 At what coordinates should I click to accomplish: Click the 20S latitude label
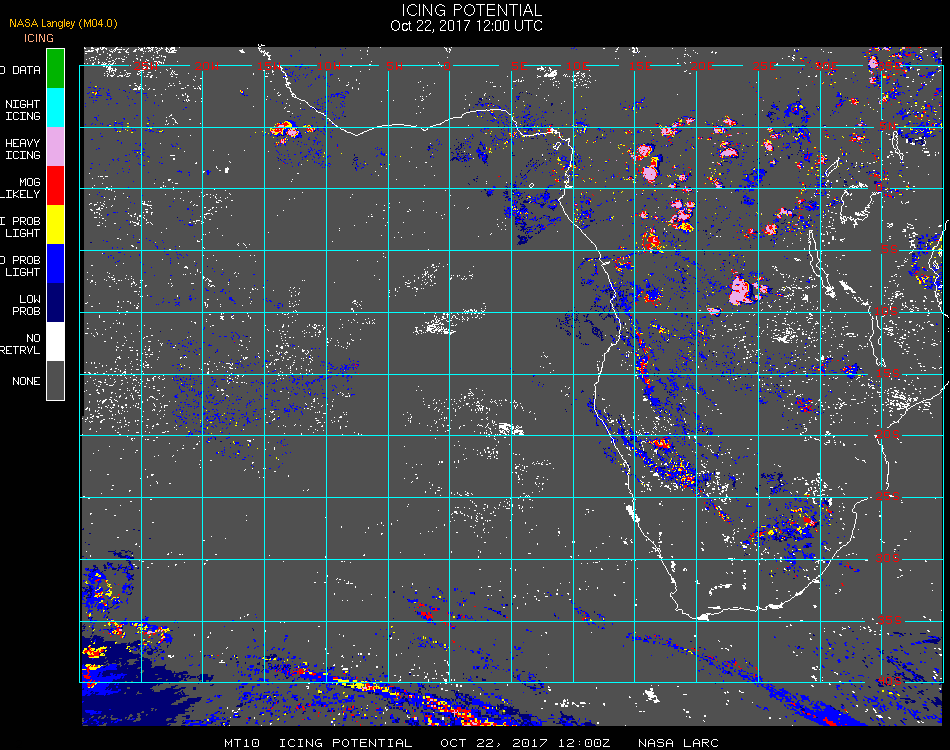[x=888, y=434]
